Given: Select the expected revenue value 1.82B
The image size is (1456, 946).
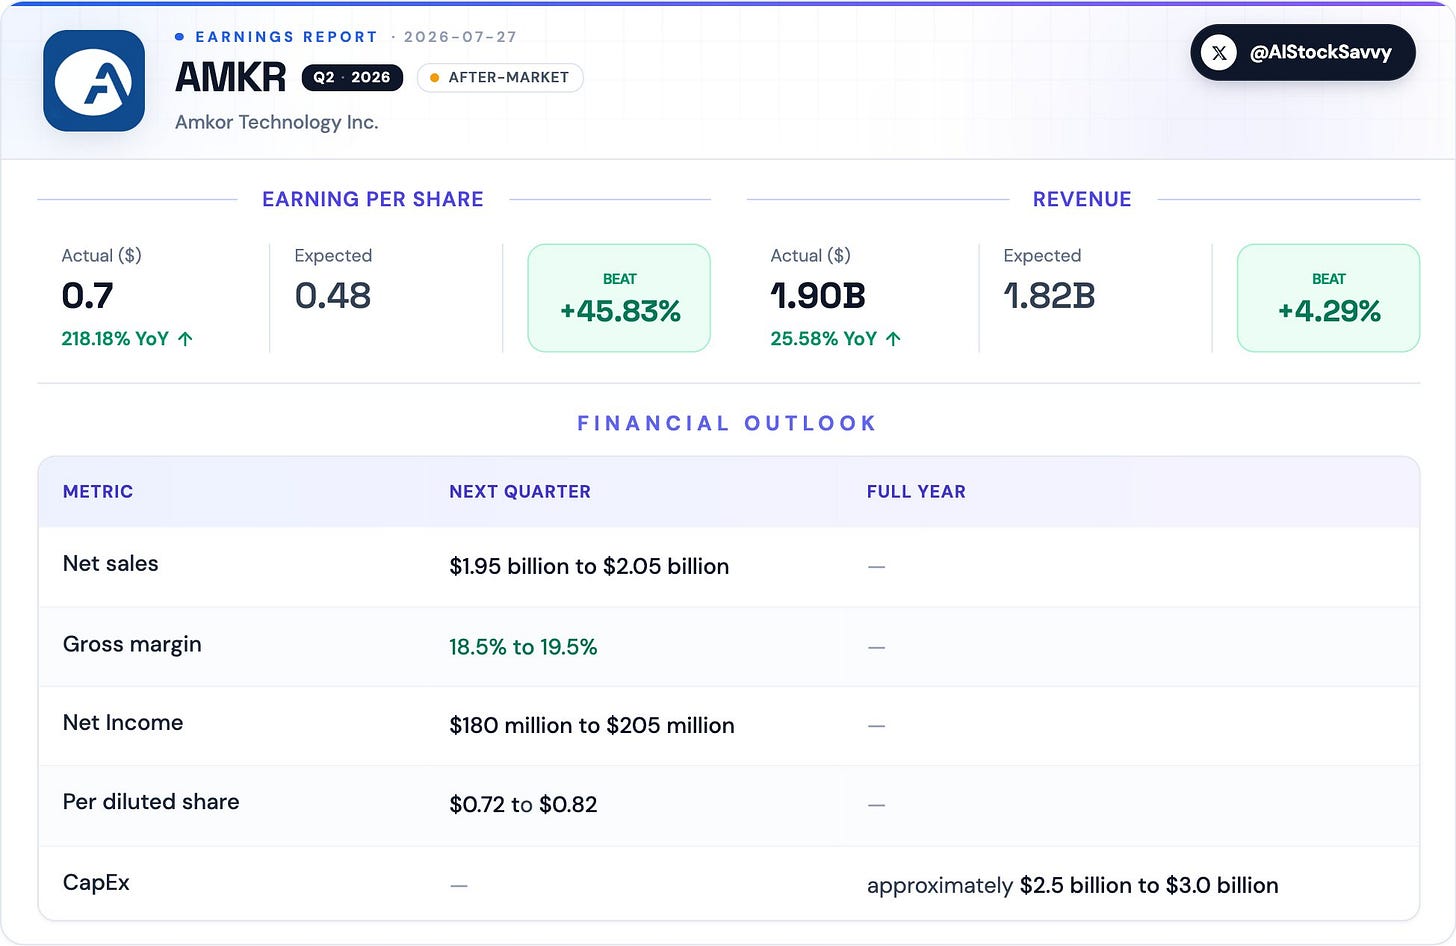Looking at the screenshot, I should pos(1050,296).
